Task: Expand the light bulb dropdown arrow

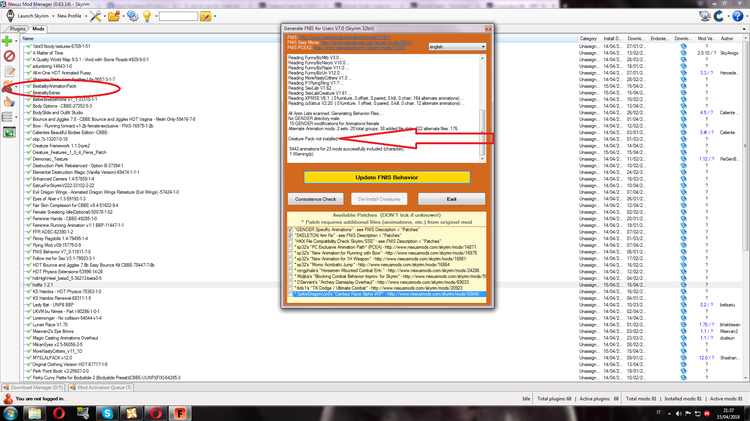Action: 155,16
